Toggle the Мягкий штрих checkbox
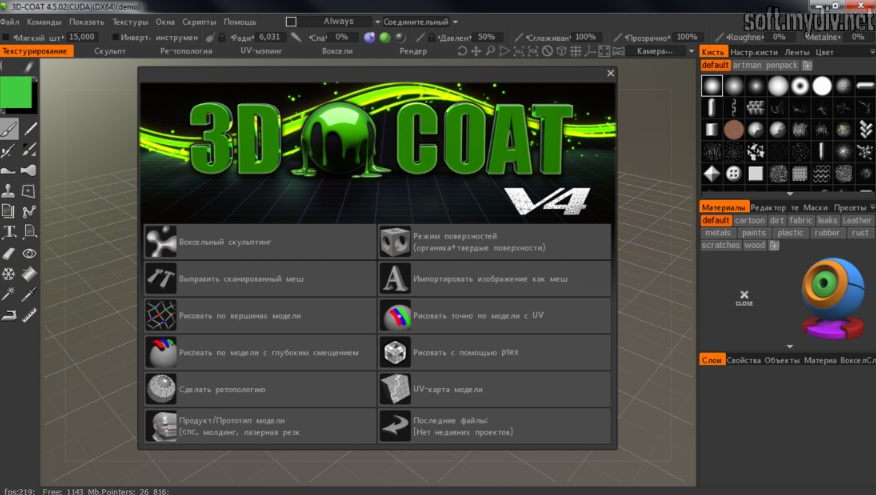This screenshot has height=495, width=876. (x=5, y=37)
